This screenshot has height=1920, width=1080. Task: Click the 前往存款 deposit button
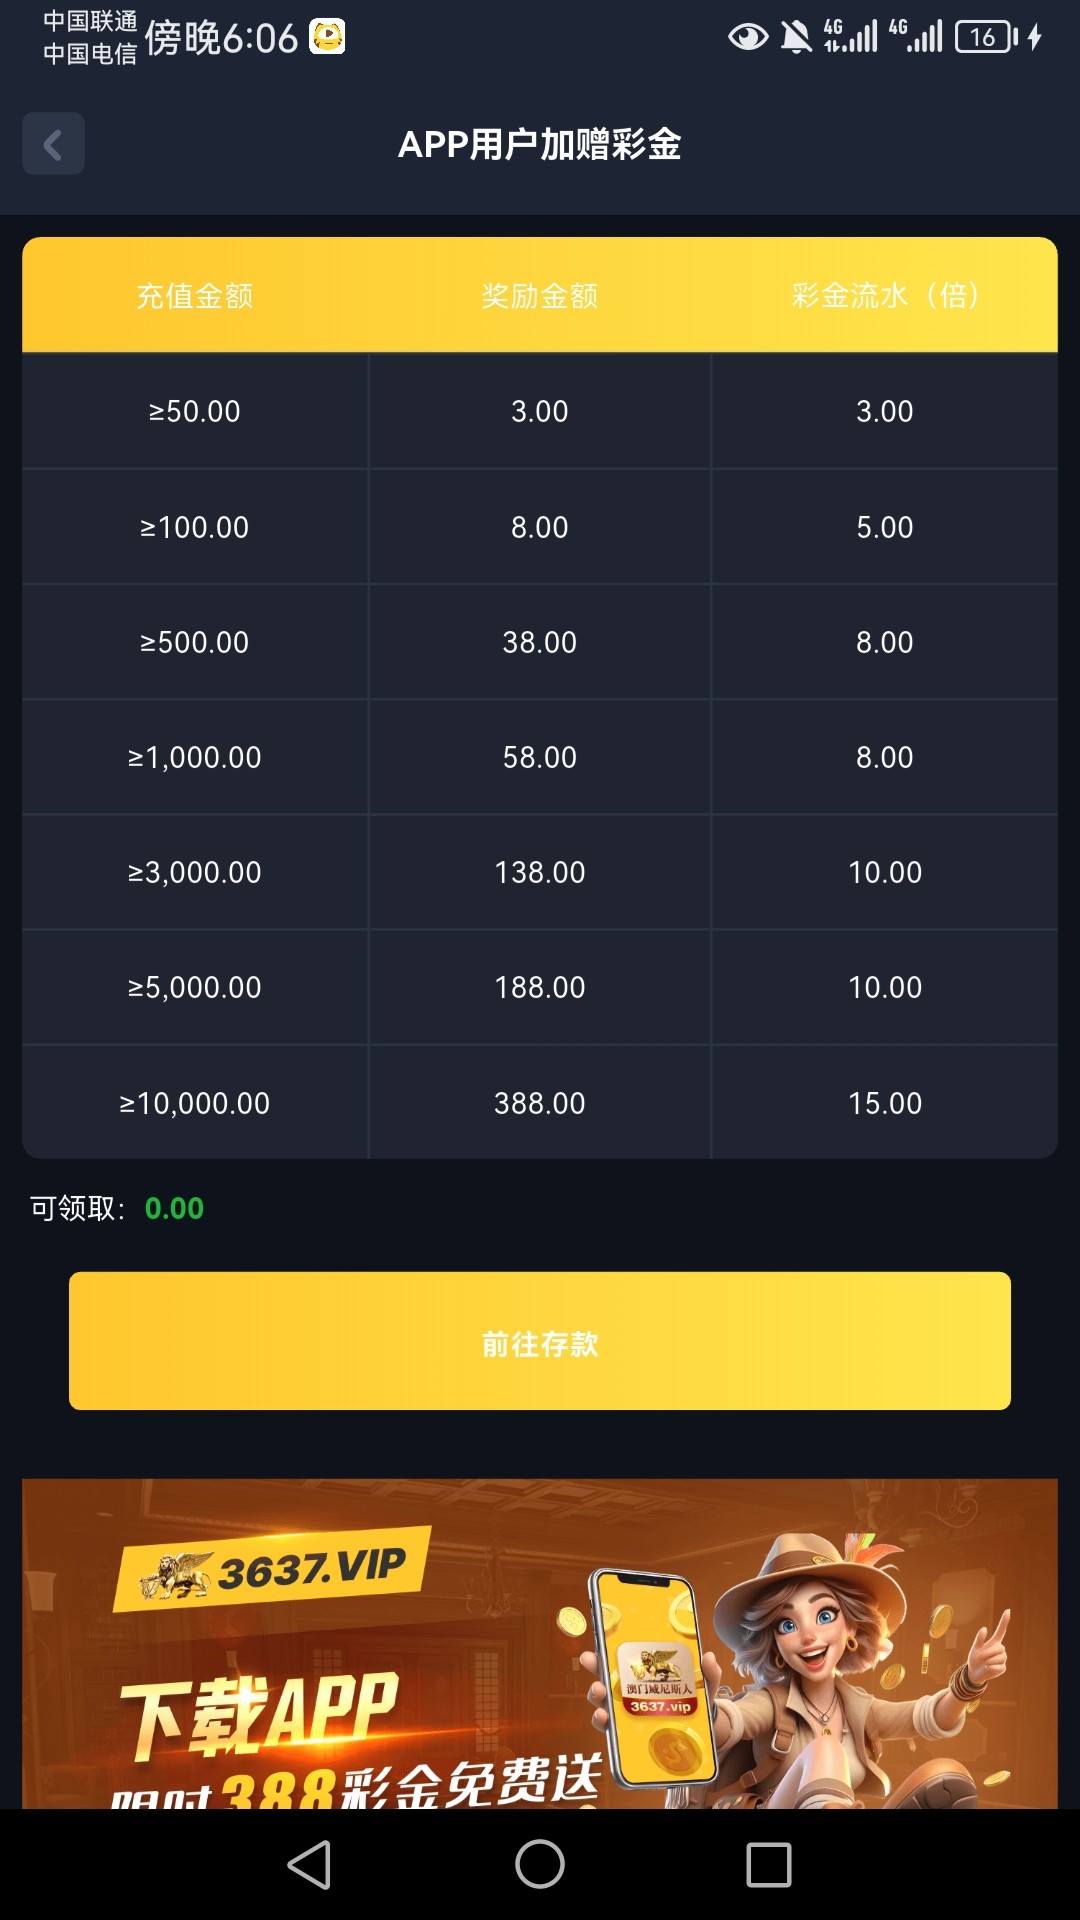[x=540, y=1341]
